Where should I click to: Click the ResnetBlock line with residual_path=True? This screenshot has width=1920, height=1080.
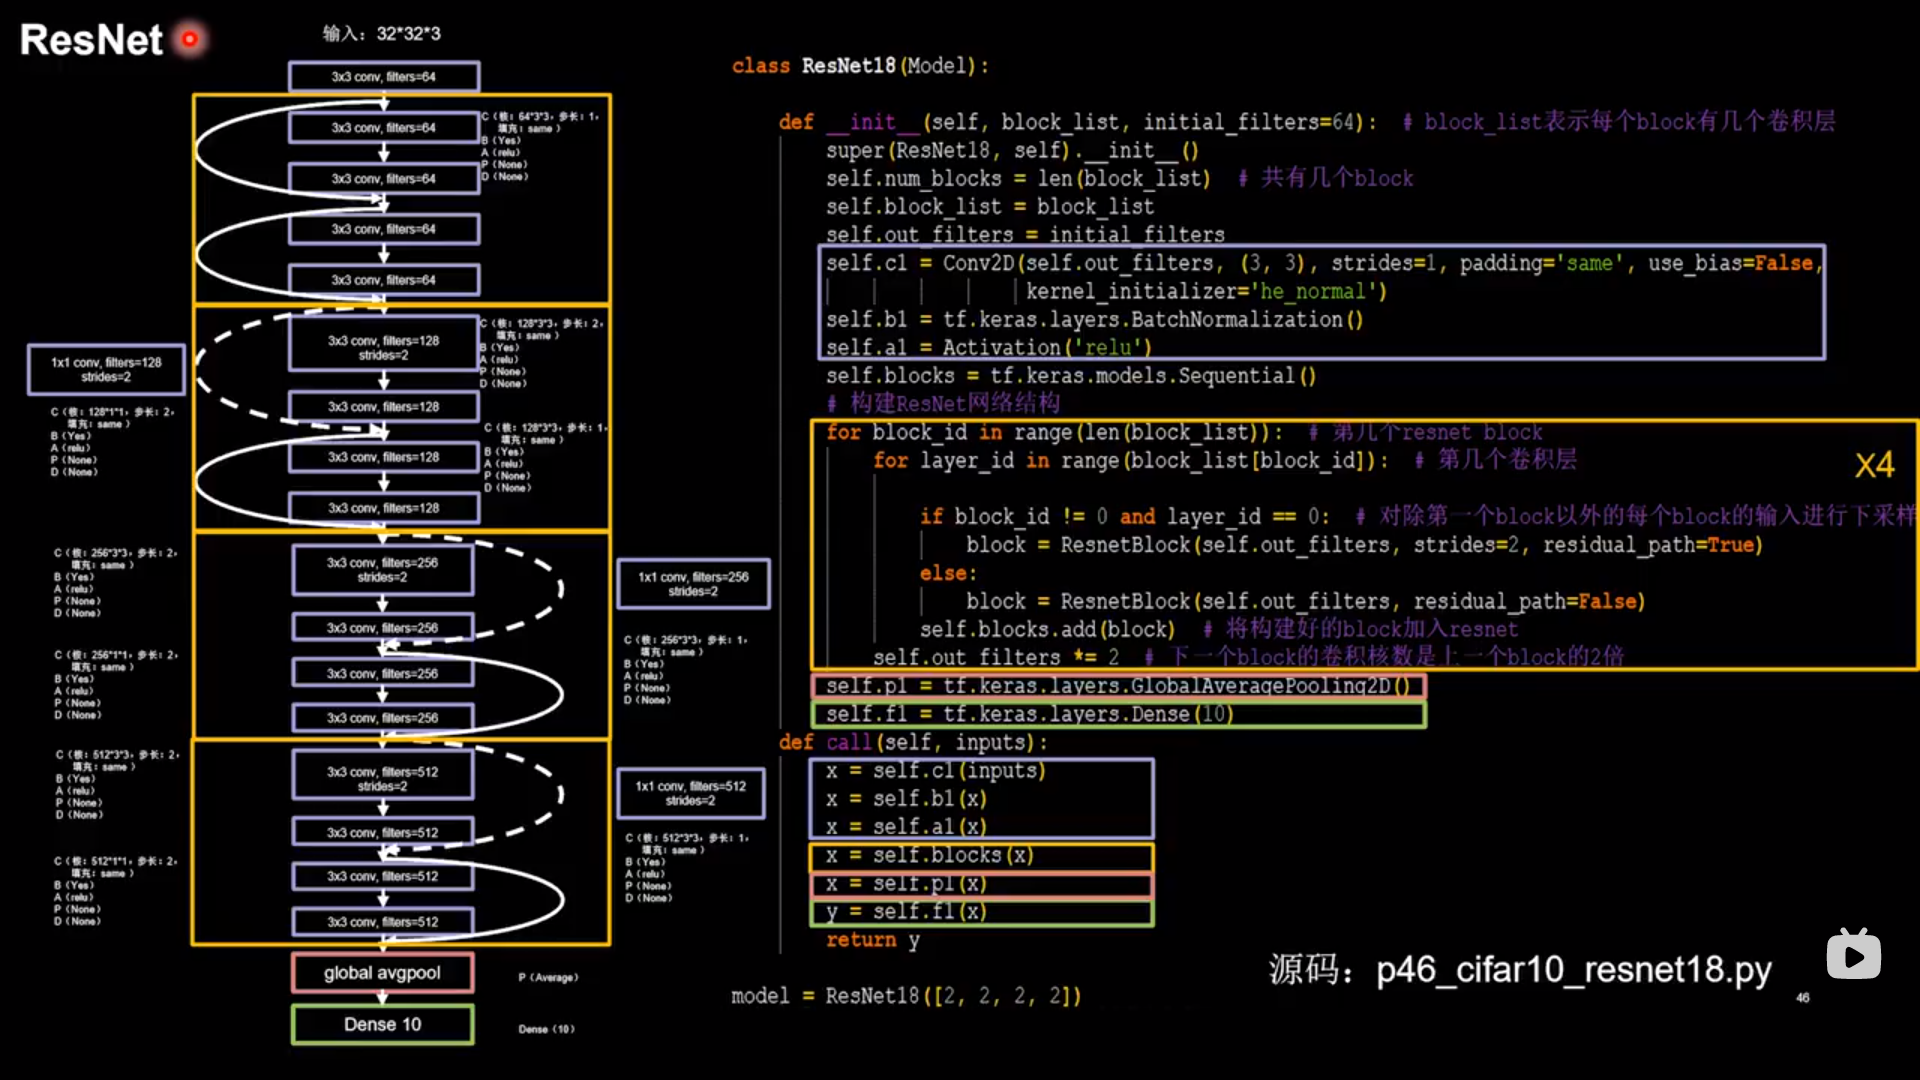(x=1363, y=545)
